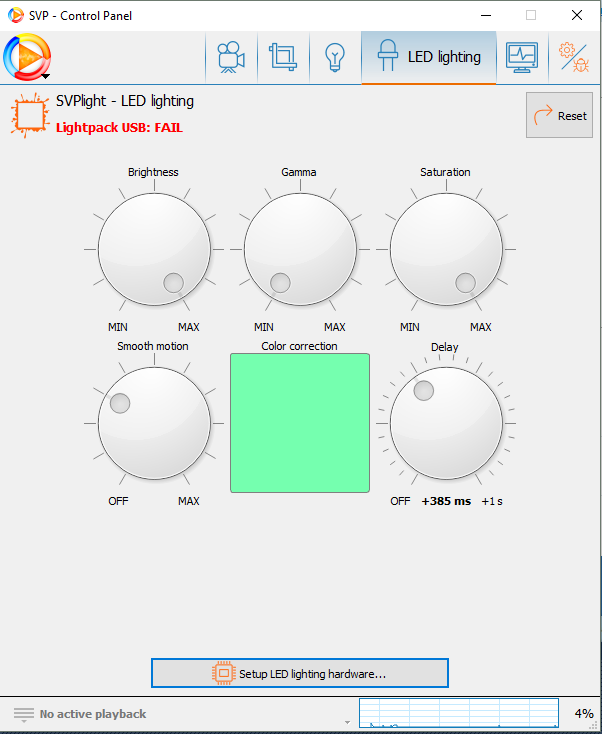Screen dimensions: 602x734
Task: Click the red Lightpack USB: FAIL status
Action: pyautogui.click(x=119, y=128)
